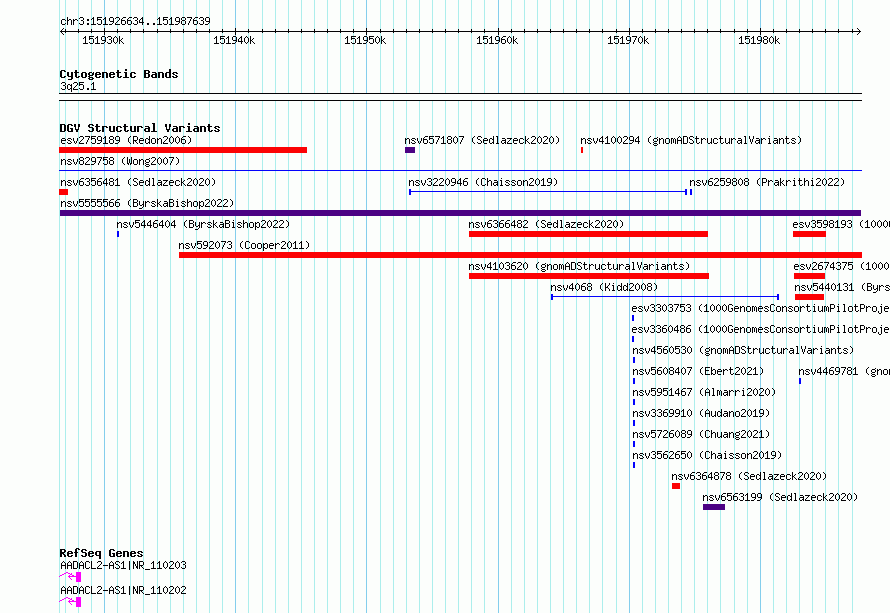Open the esv3360486 variant label
The height and width of the screenshot is (613, 890).
[x=760, y=329]
